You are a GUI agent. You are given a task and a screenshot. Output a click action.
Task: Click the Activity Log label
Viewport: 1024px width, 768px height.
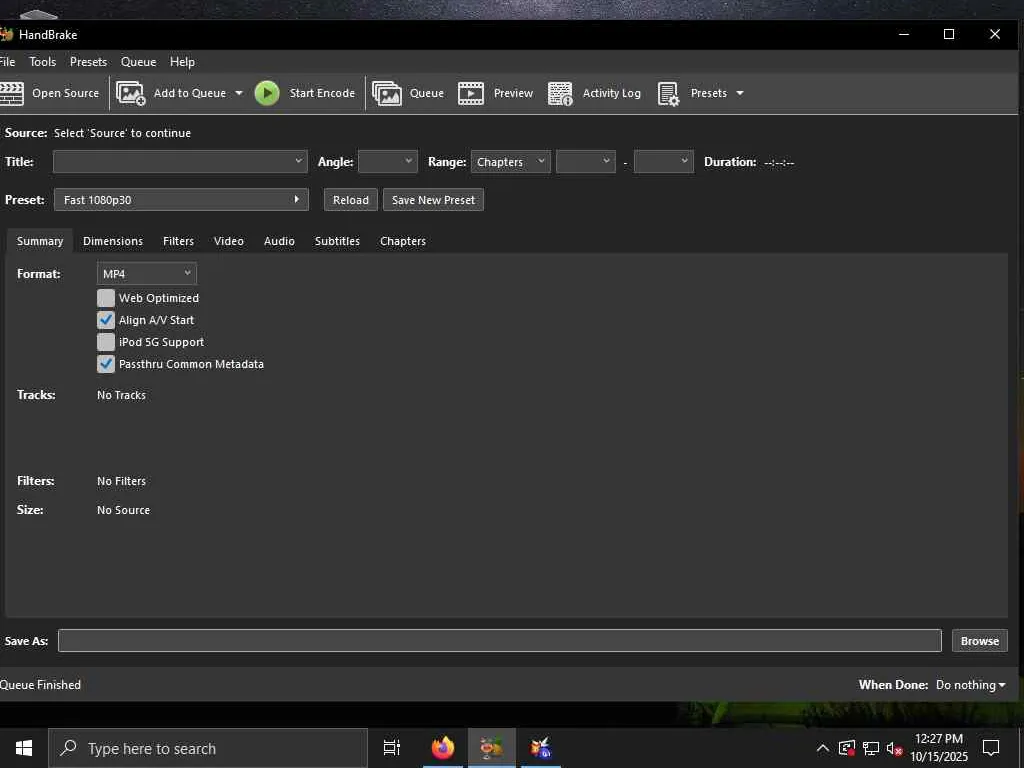coord(612,93)
